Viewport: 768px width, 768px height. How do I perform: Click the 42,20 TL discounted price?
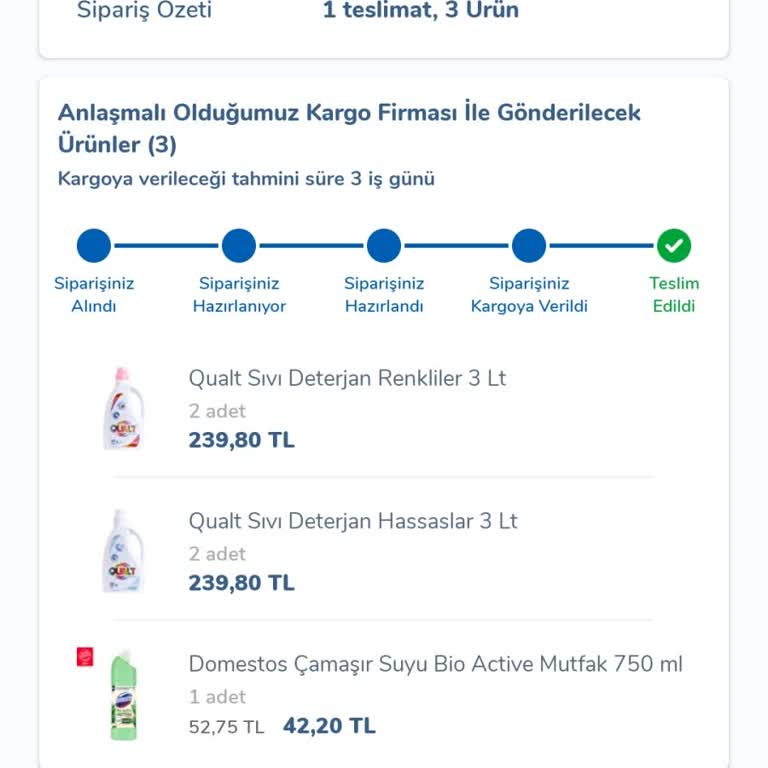click(x=329, y=726)
